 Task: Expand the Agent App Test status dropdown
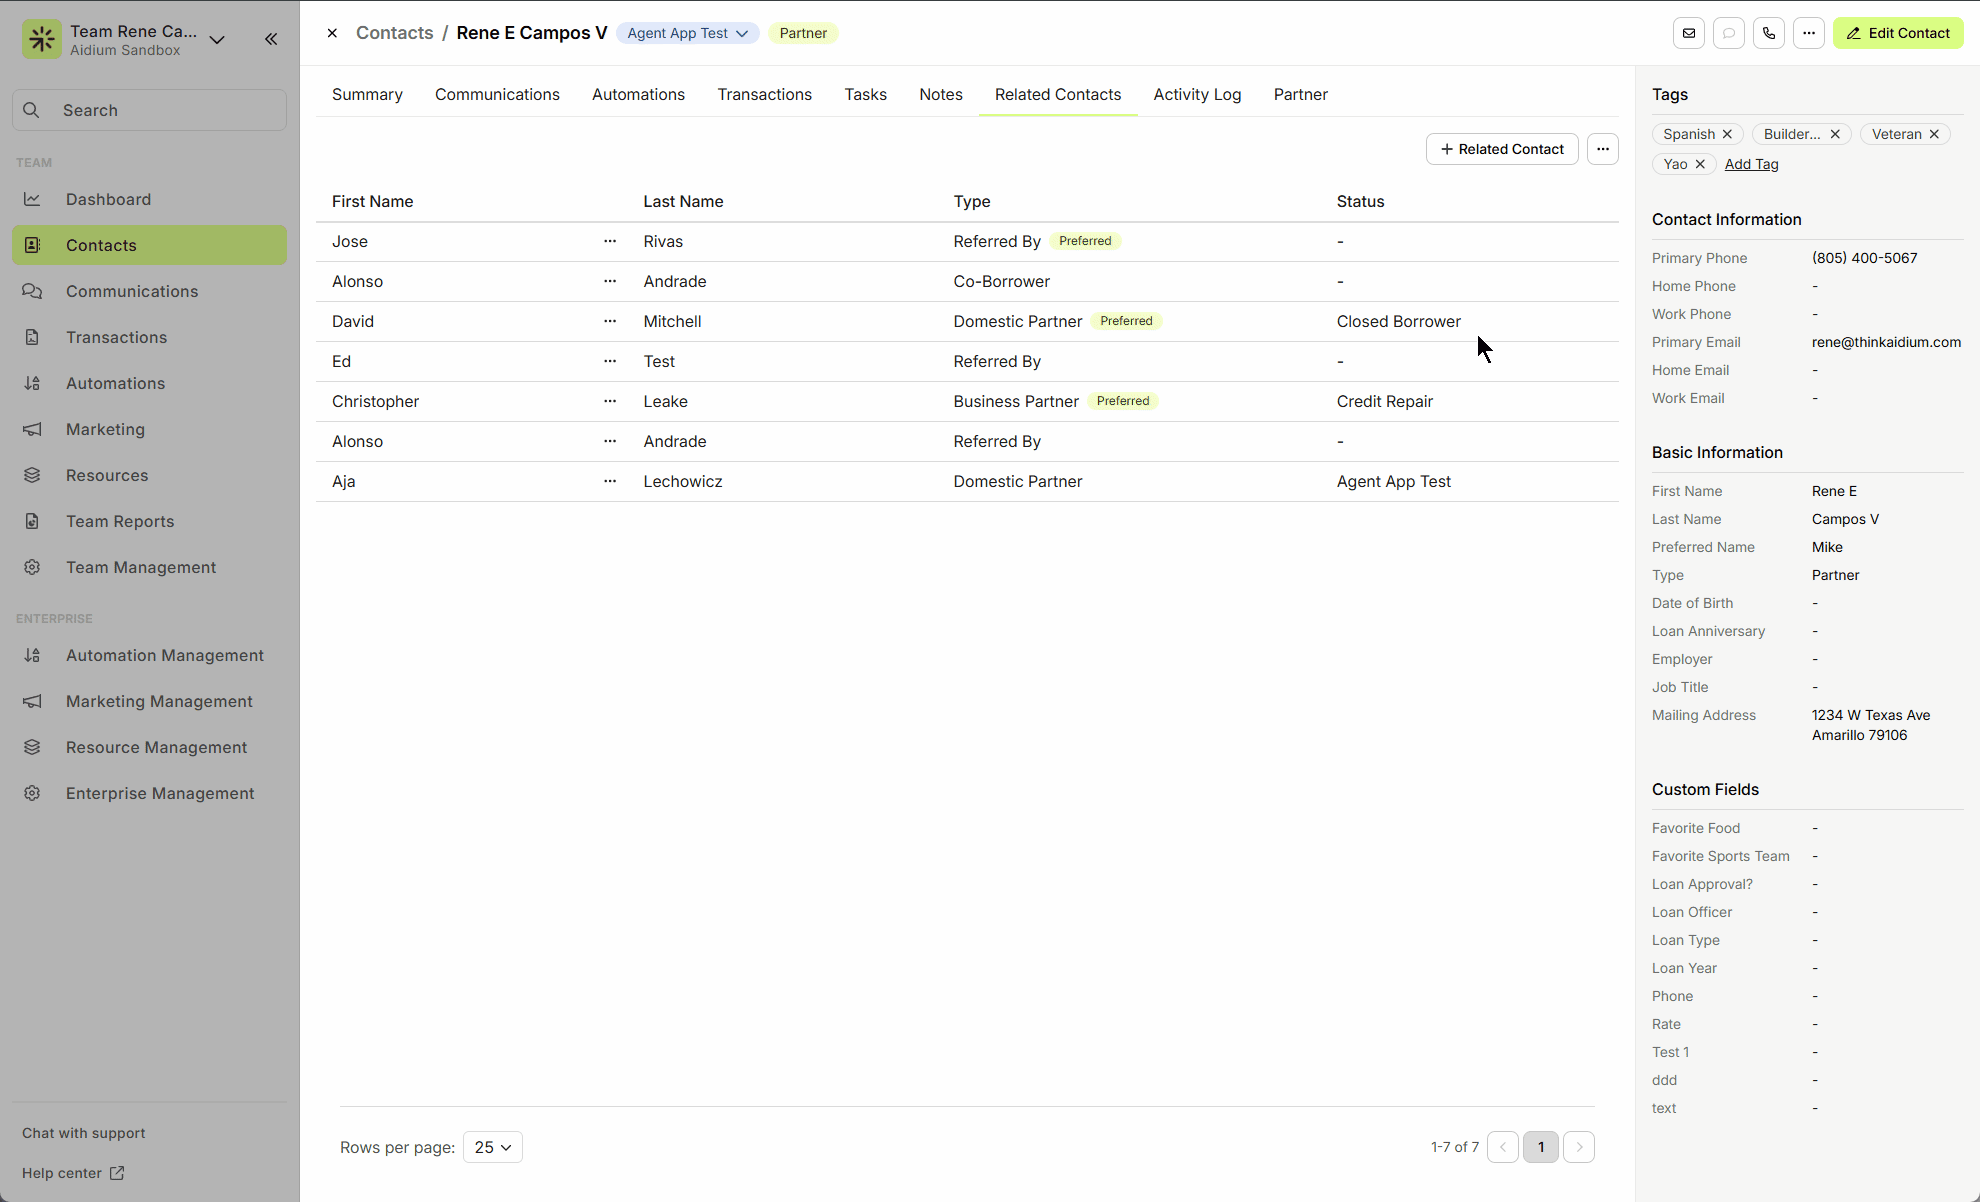click(688, 33)
